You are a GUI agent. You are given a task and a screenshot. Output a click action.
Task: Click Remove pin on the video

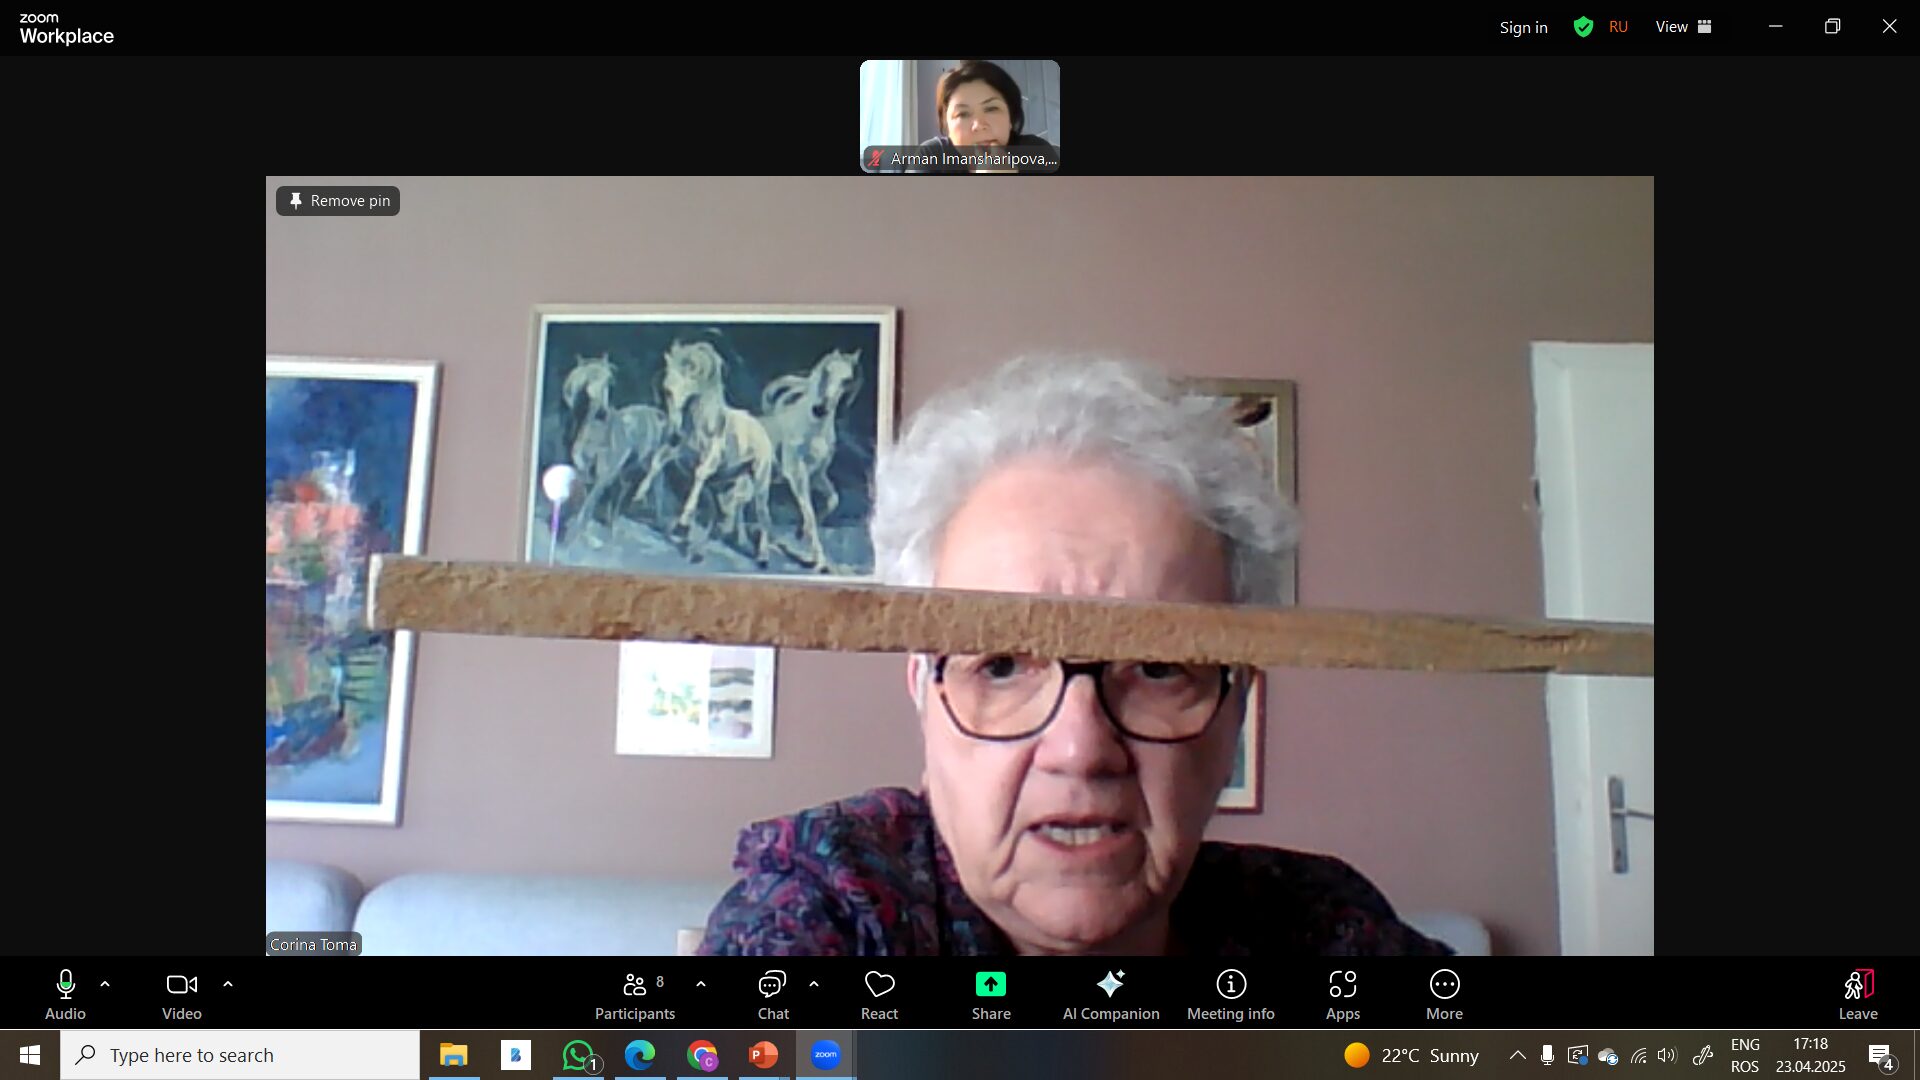338,201
